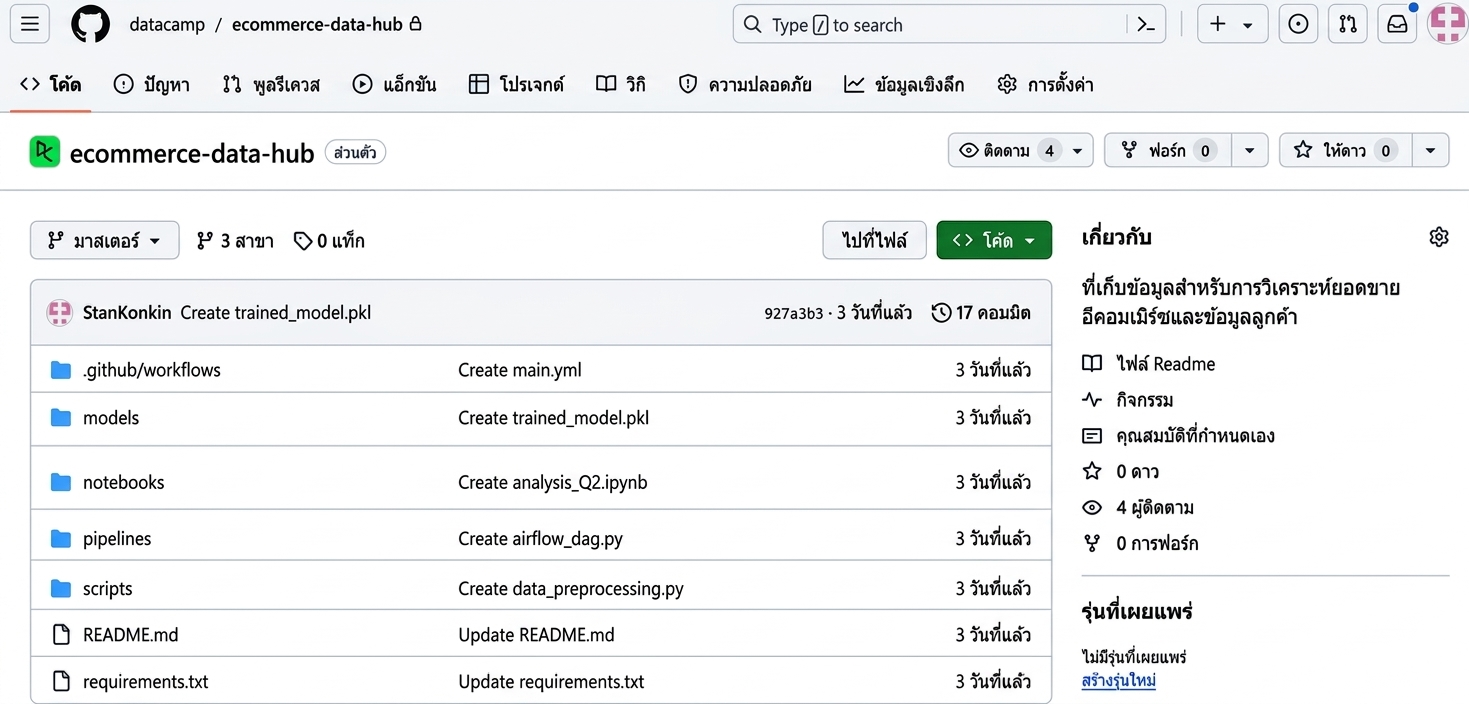Open the 17 คอมมิต history link
1469x704 pixels.
(x=981, y=313)
